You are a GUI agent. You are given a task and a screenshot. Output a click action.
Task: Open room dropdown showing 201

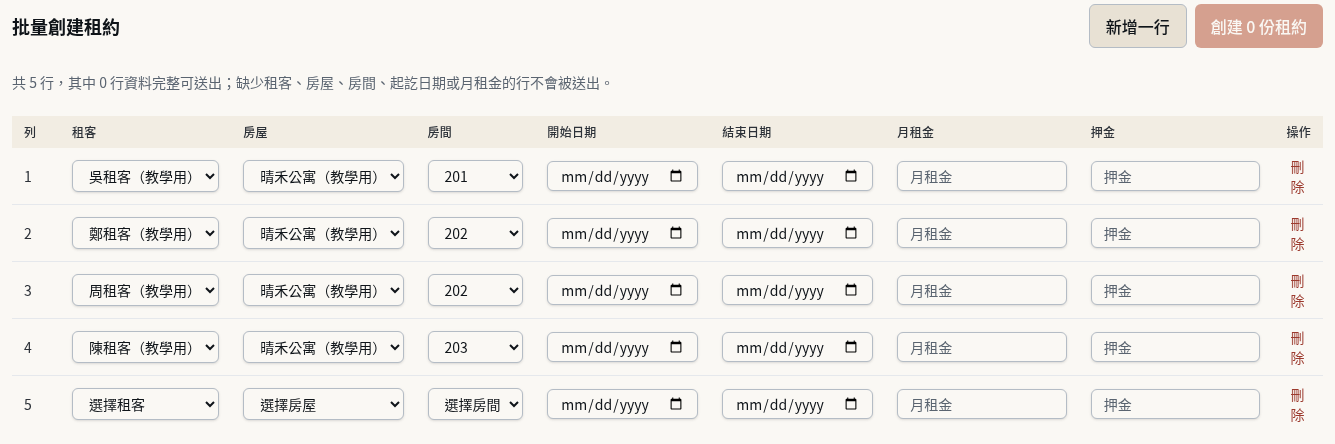pos(475,176)
